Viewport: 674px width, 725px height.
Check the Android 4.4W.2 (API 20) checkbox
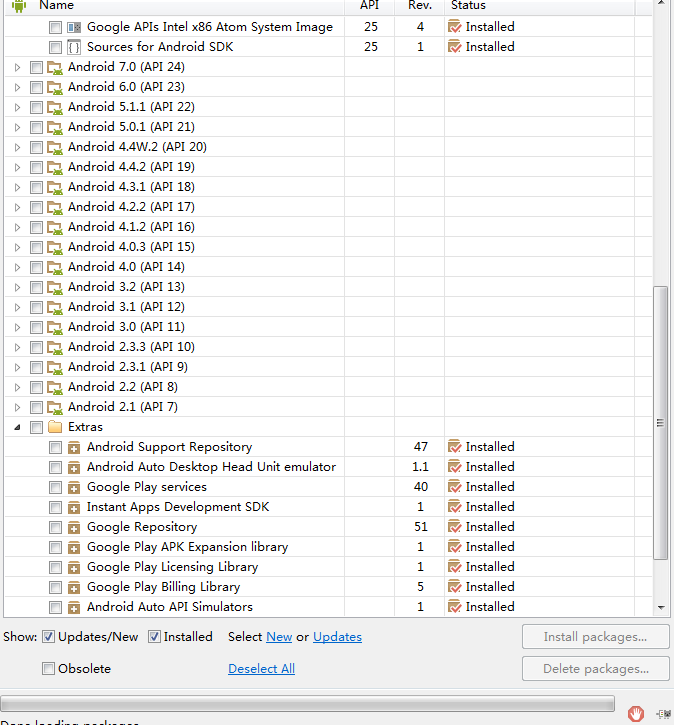[x=36, y=147]
